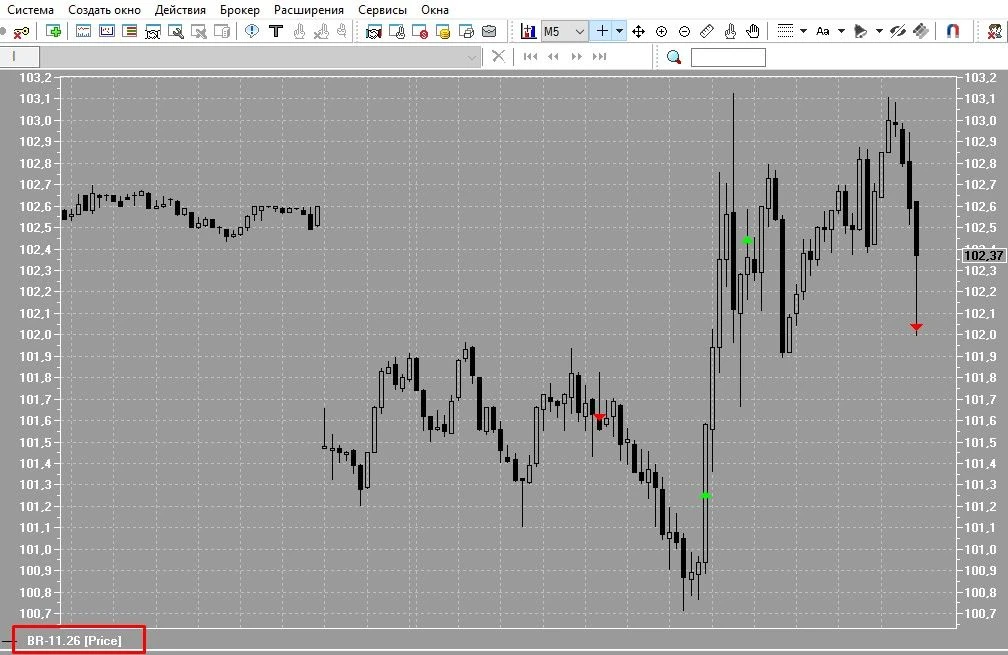Create a new window with green plus icon

[x=54, y=31]
